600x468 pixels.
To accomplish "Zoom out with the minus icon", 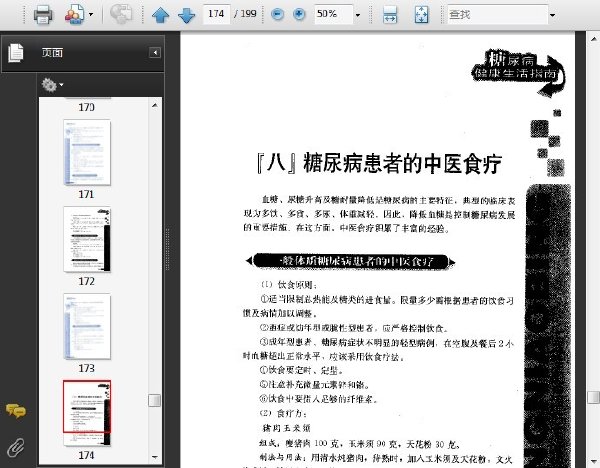I will (x=277, y=15).
